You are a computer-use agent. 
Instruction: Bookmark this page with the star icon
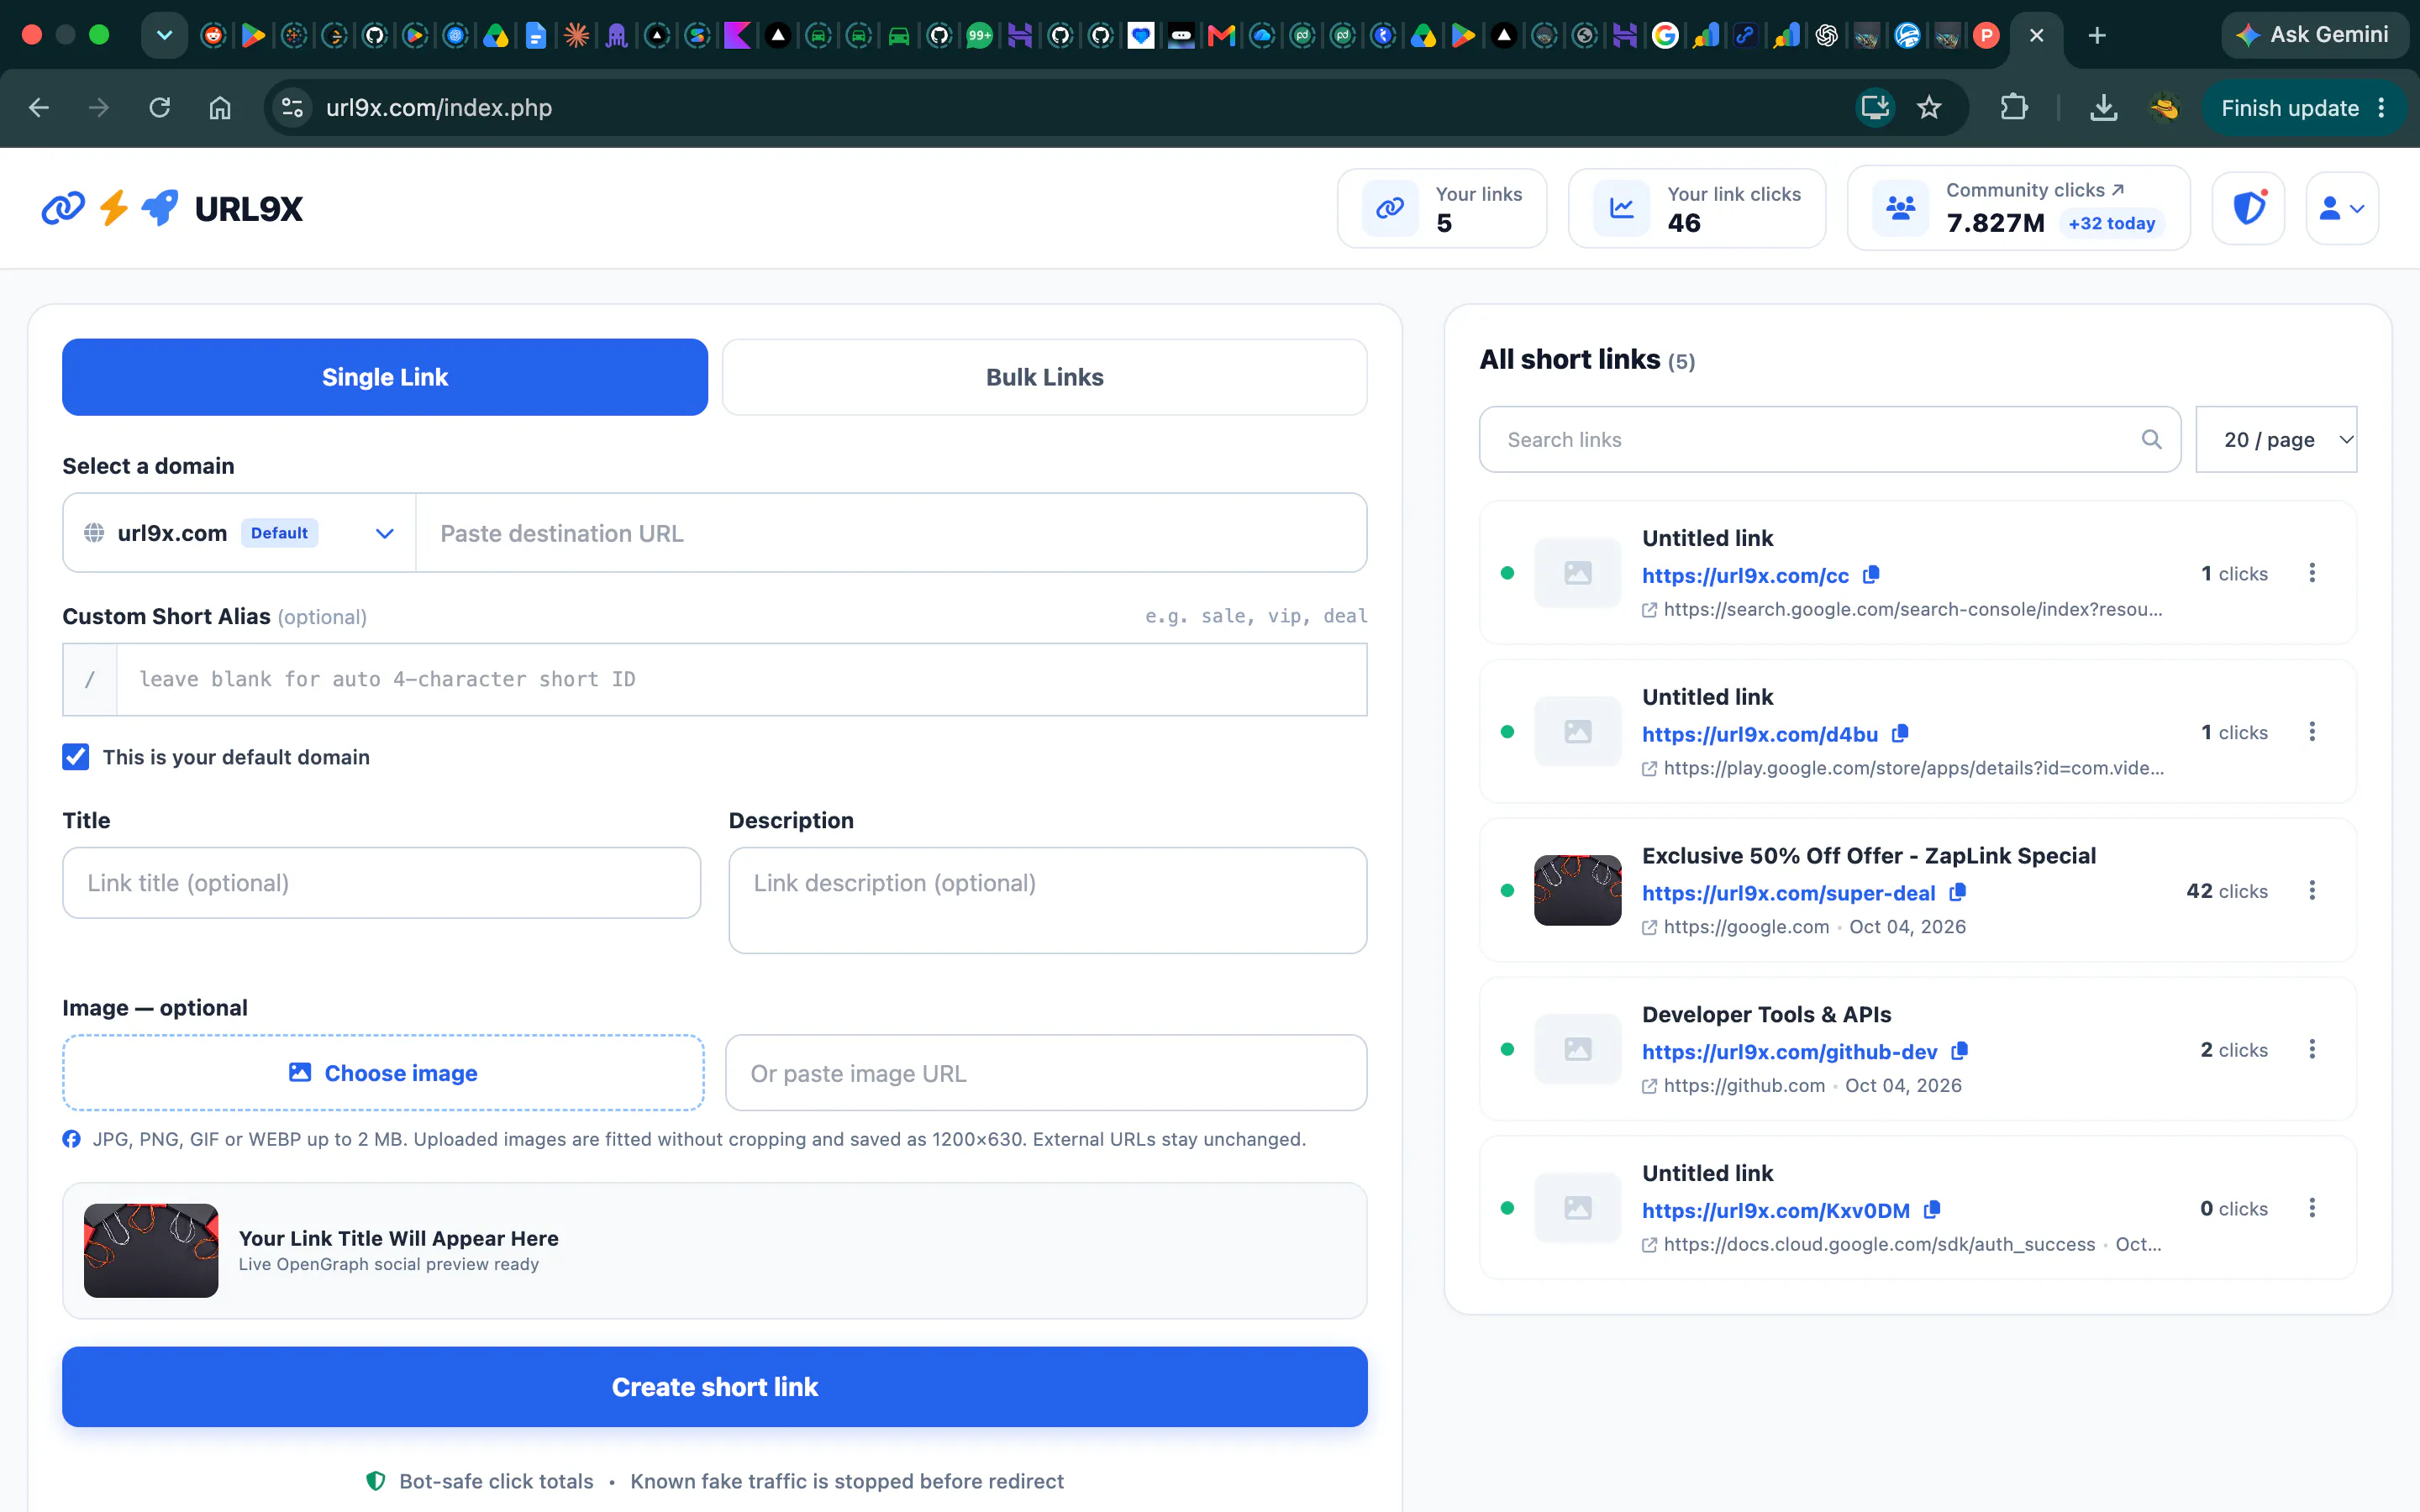pyautogui.click(x=1929, y=108)
